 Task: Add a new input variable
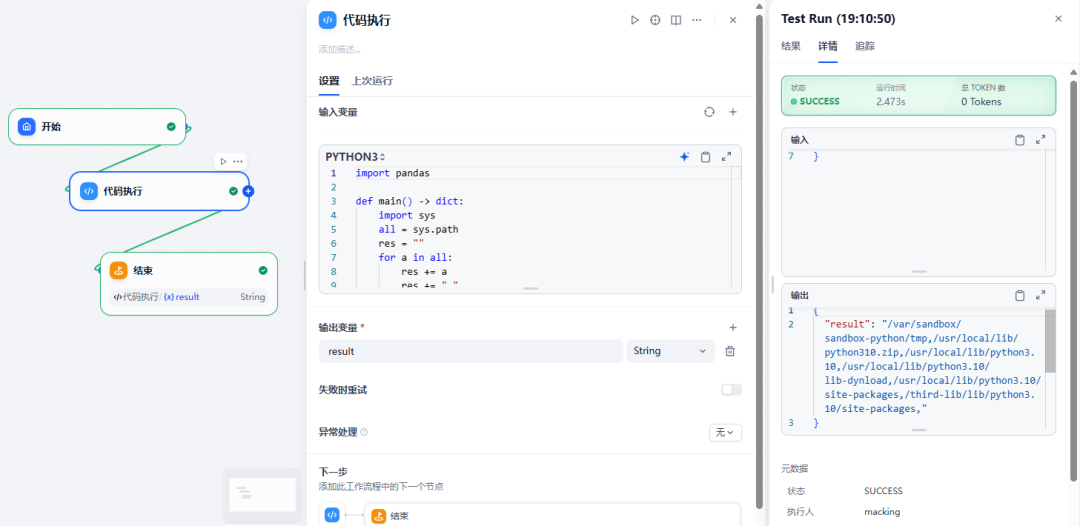pyautogui.click(x=733, y=112)
